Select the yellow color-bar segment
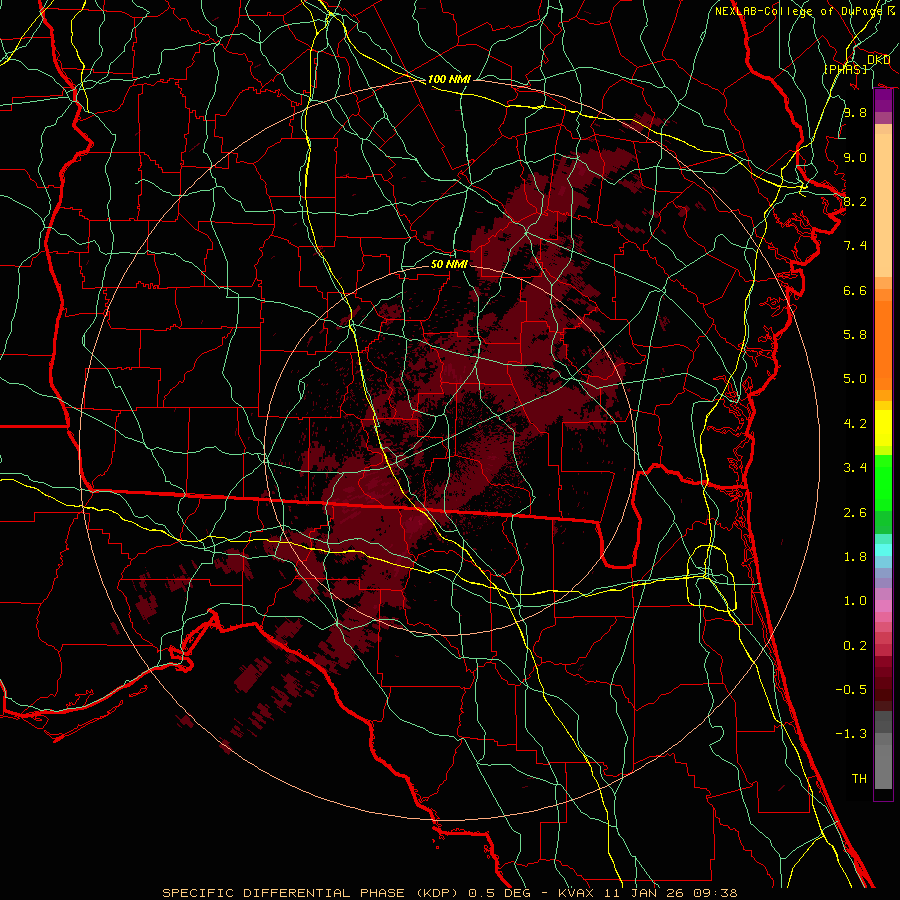900x900 pixels. (883, 428)
